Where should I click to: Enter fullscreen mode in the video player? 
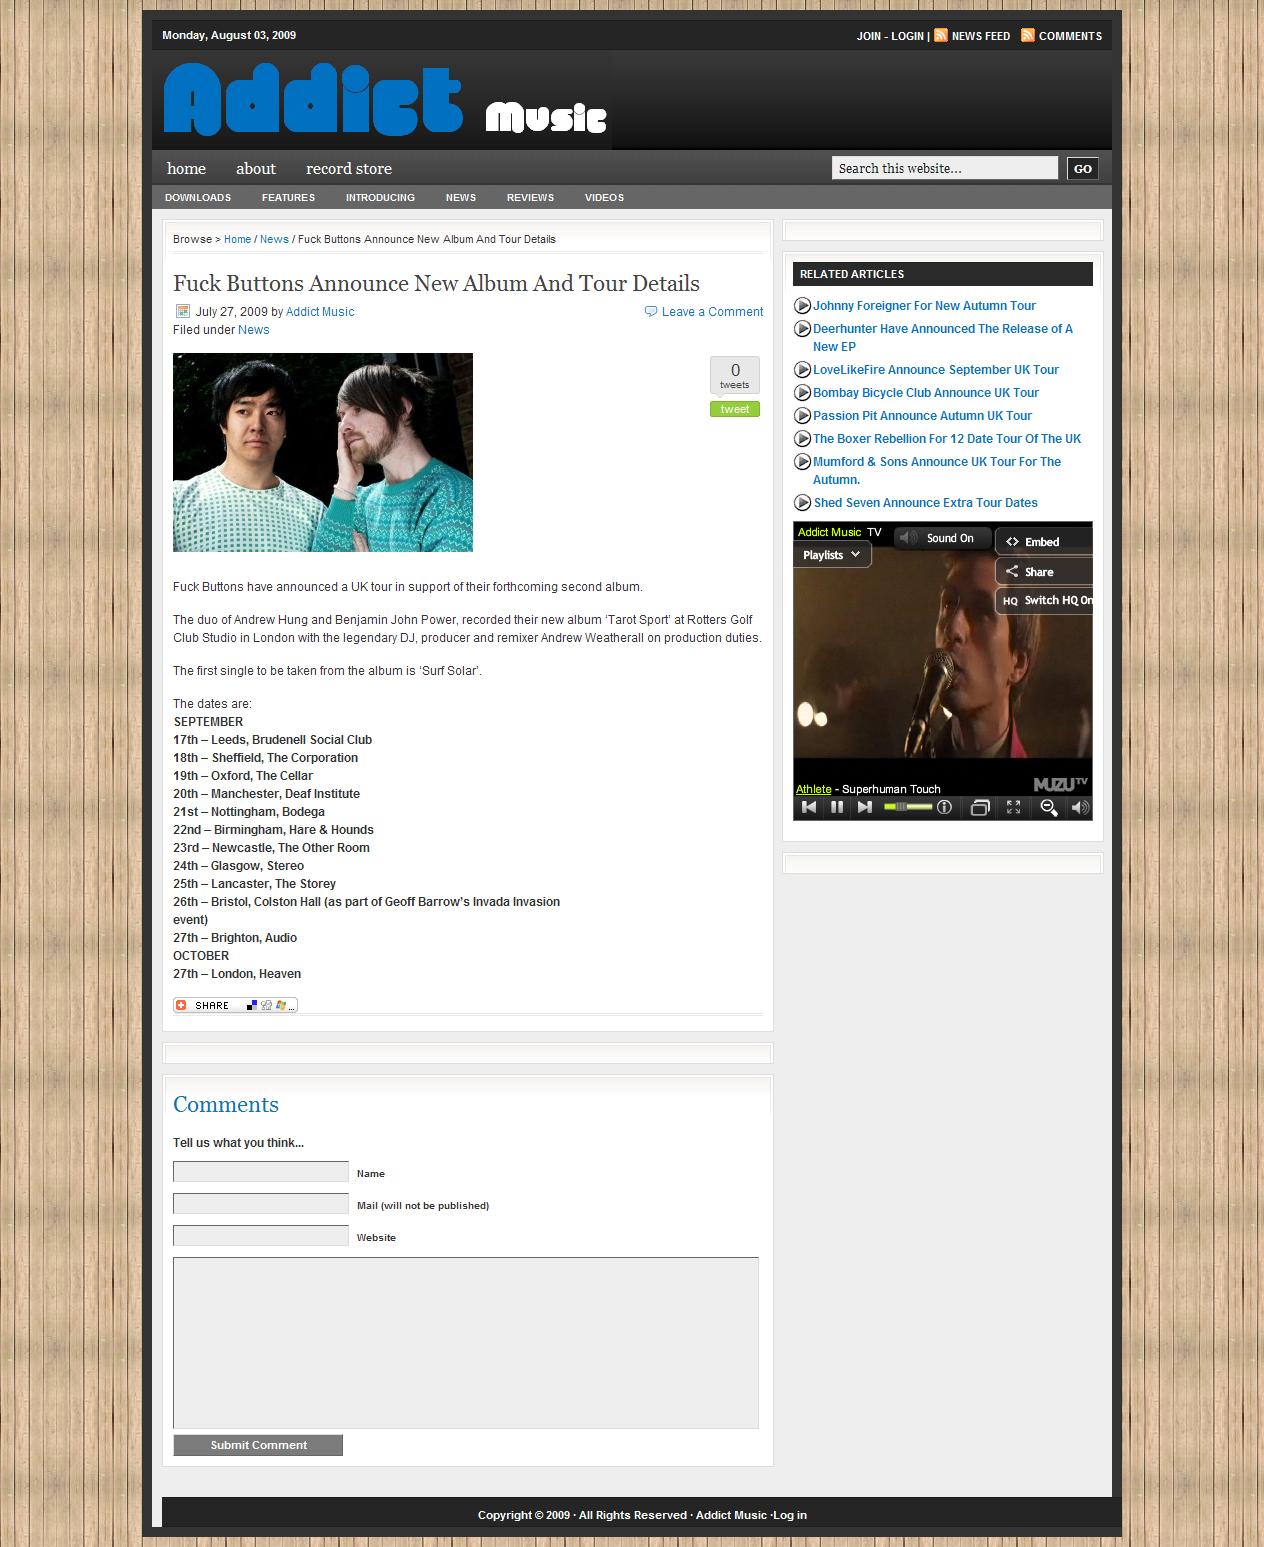(x=1013, y=808)
